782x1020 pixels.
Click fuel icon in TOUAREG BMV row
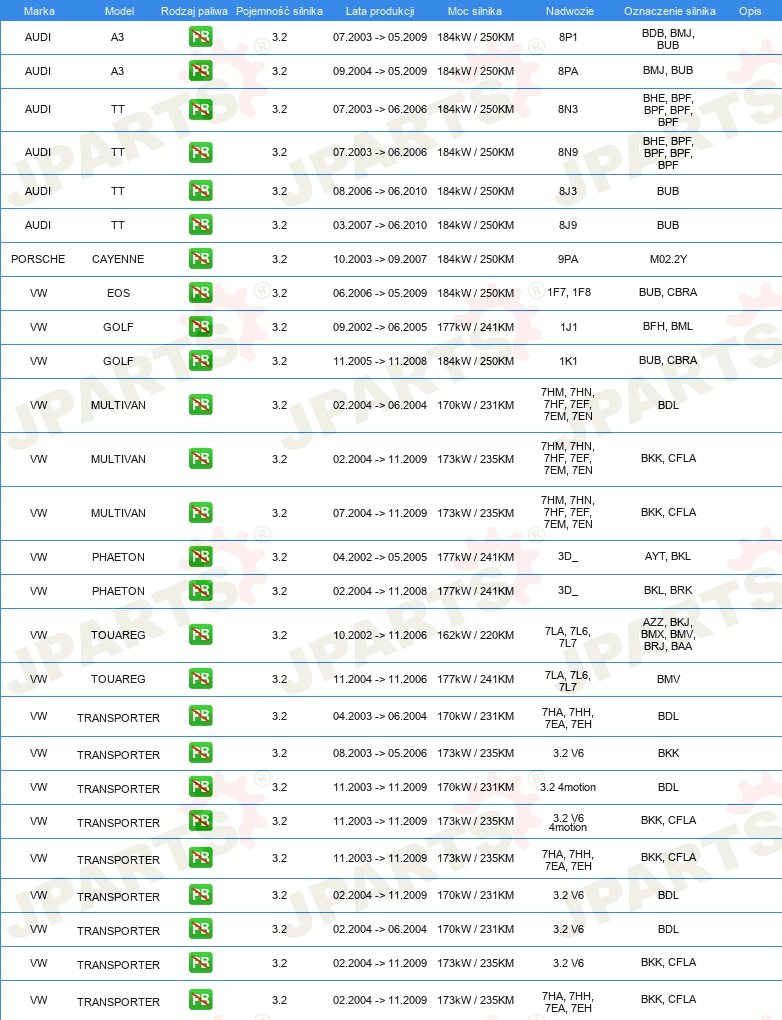point(200,678)
